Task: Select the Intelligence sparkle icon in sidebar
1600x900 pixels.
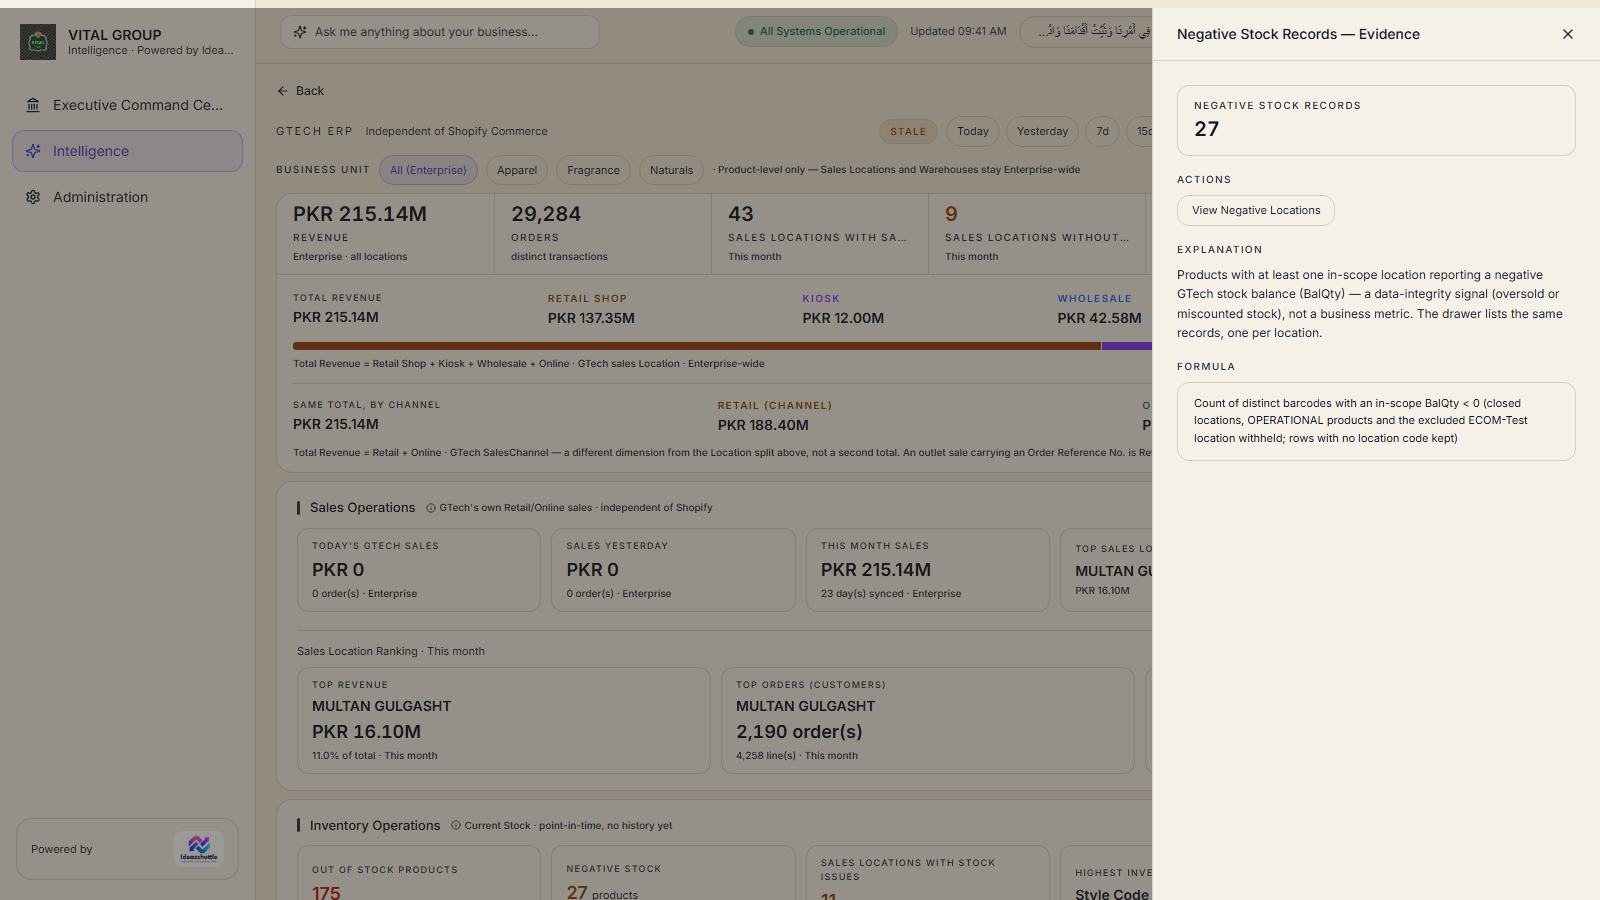Action: (33, 151)
